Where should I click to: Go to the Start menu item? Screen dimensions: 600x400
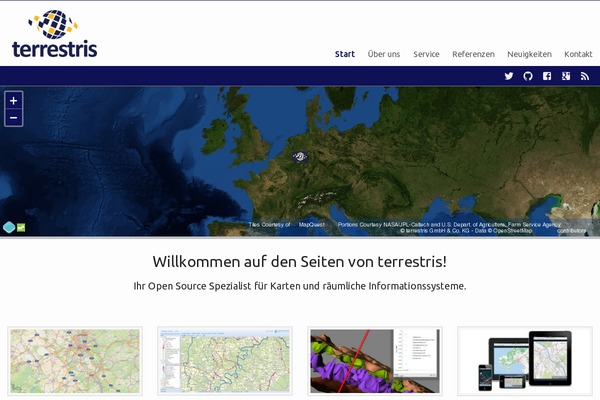(345, 54)
